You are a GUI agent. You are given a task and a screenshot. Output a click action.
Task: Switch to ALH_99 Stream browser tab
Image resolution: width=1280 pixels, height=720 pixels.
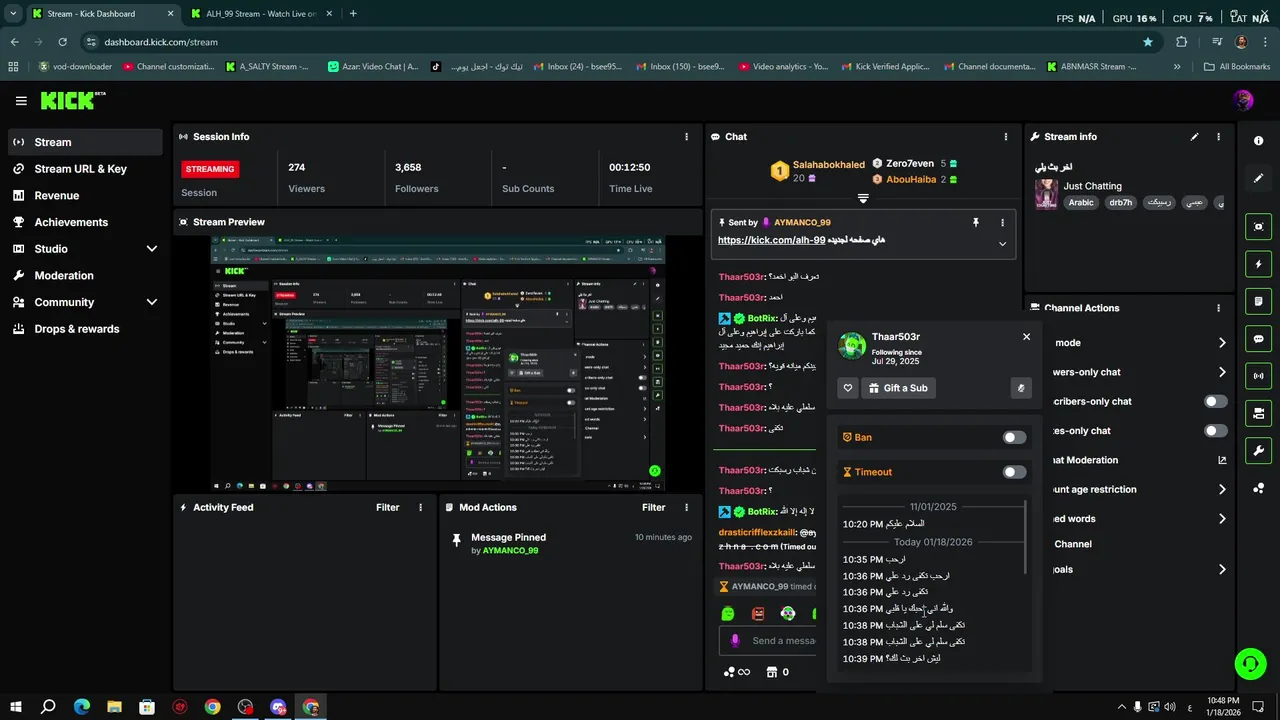[260, 14]
